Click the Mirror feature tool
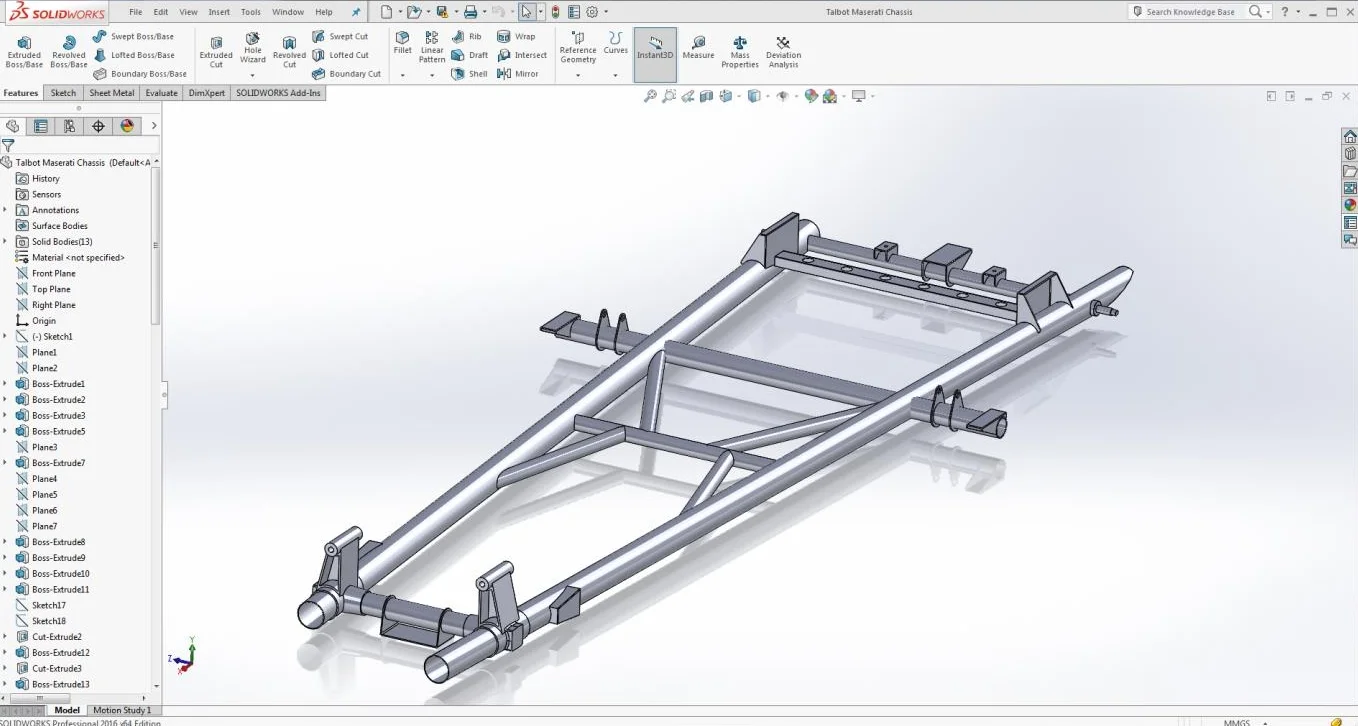The width and height of the screenshot is (1358, 726). tap(518, 74)
